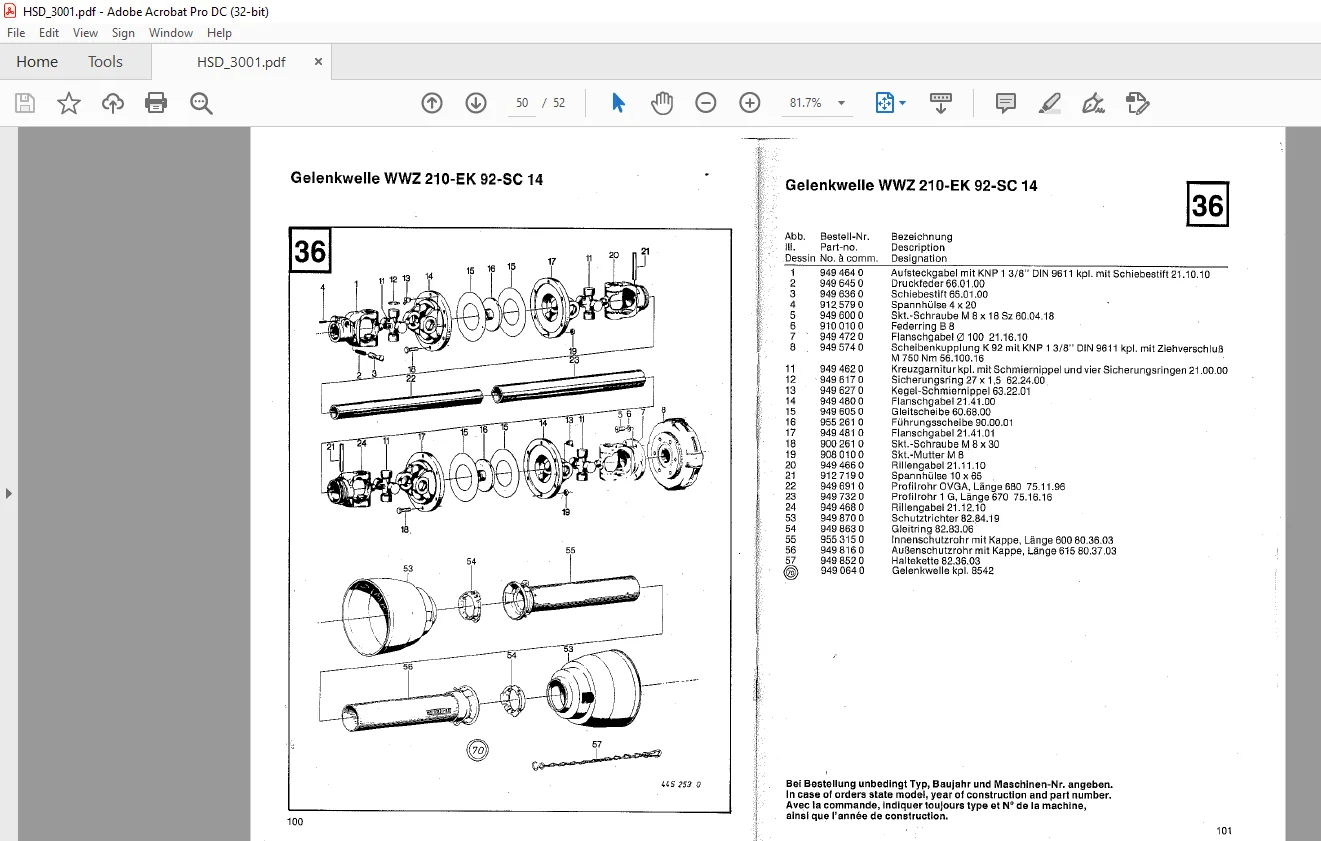
Task: Click the left page heading Gelenkwelle WWZ 210-EK
Action: point(417,180)
